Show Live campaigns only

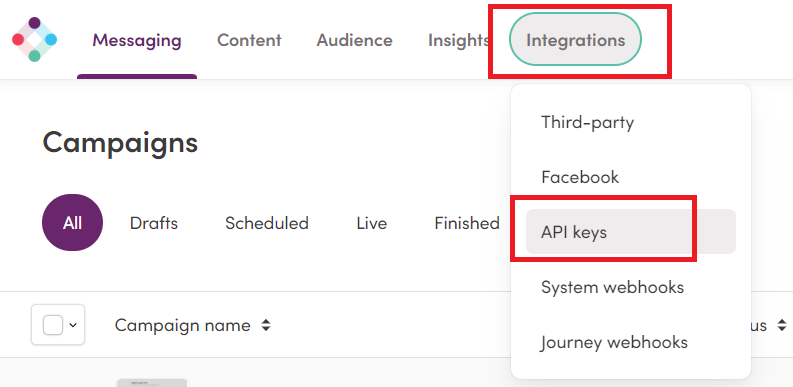(x=372, y=223)
